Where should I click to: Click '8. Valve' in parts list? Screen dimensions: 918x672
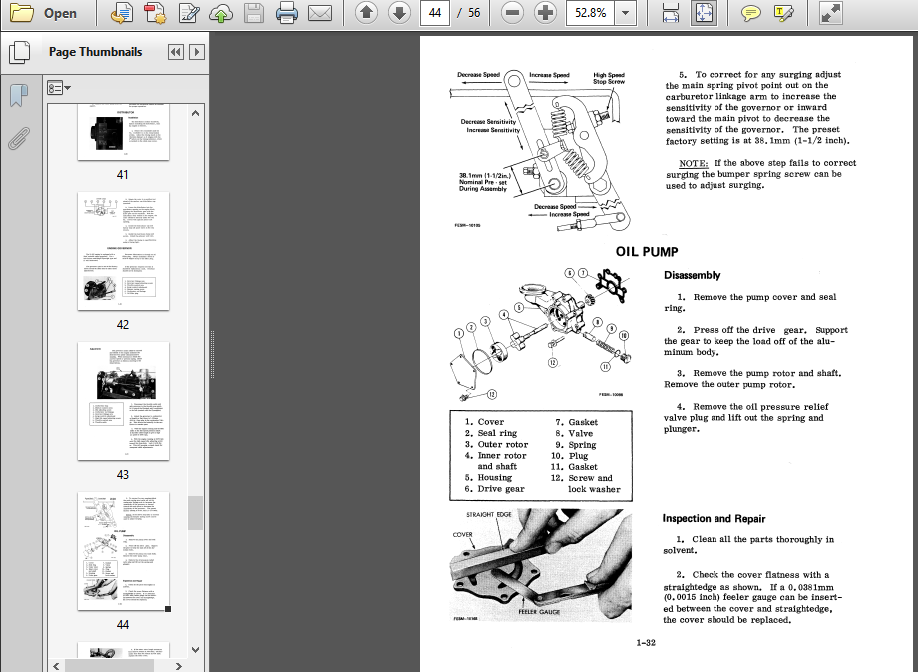pos(574,433)
